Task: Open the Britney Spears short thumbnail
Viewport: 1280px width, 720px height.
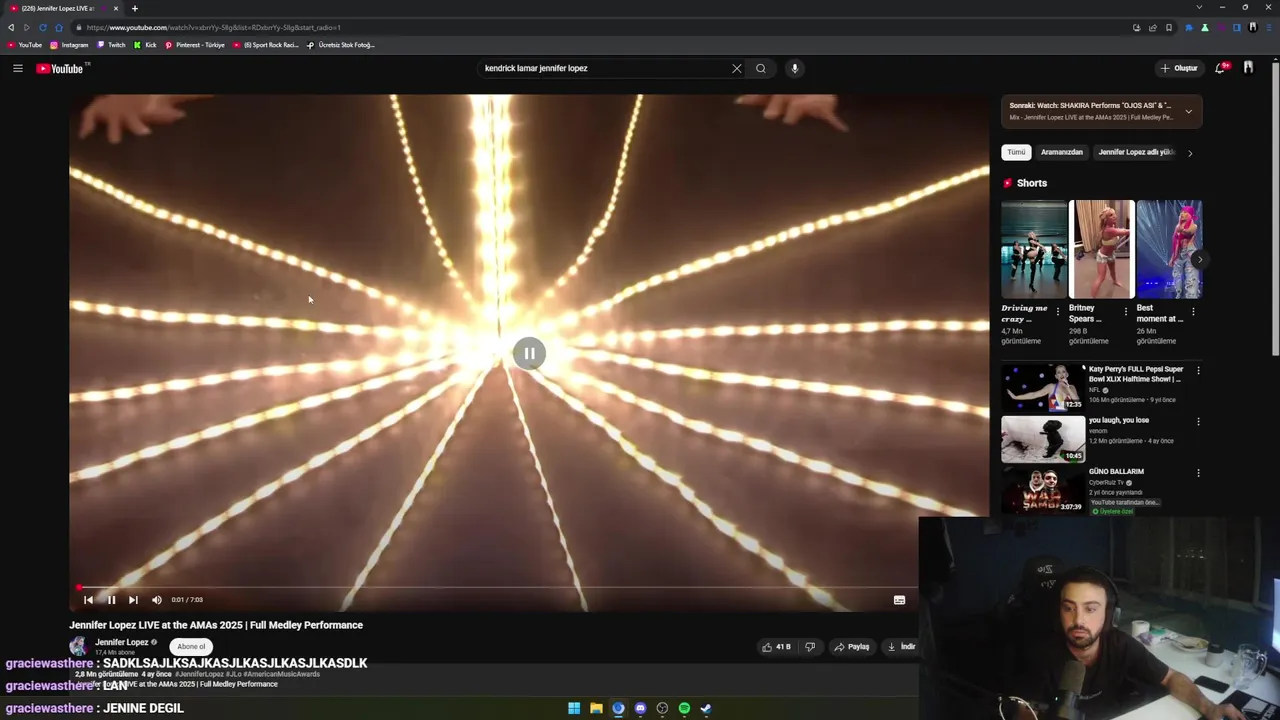Action: (1101, 249)
